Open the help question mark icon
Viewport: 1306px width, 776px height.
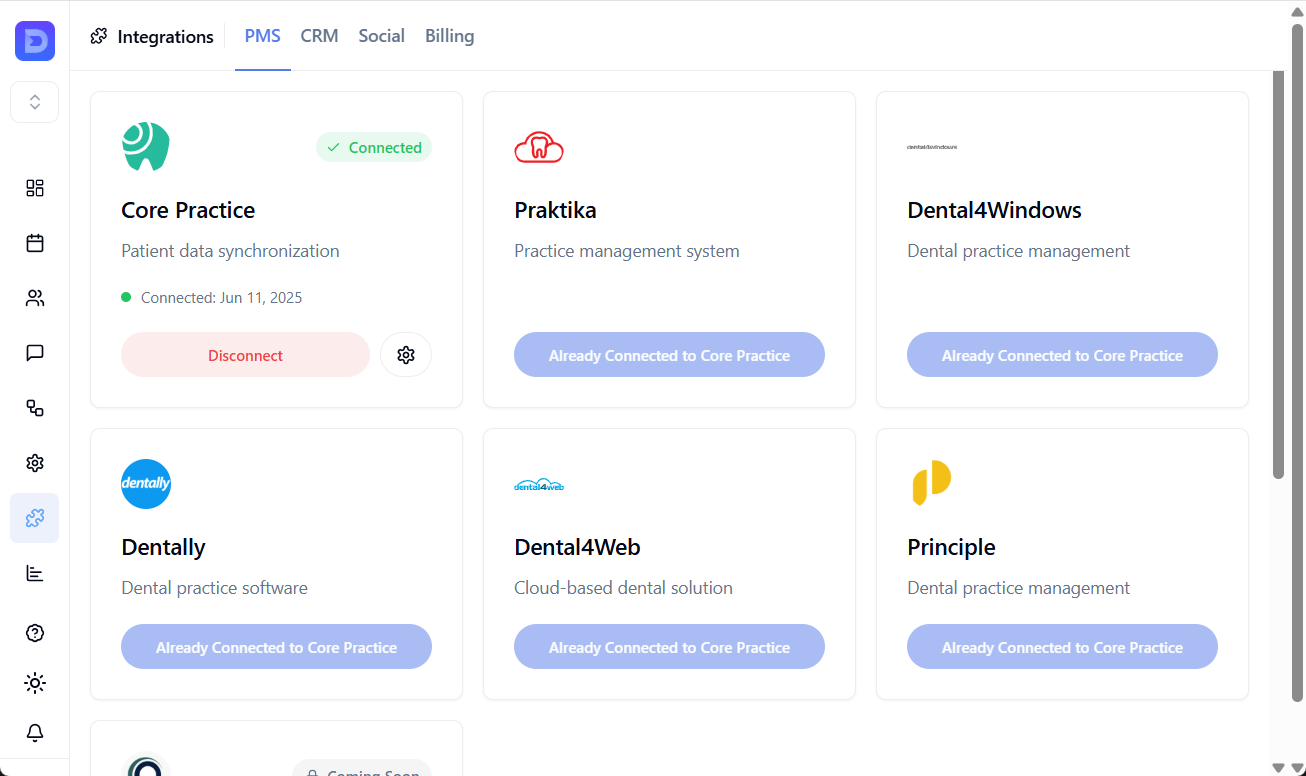click(x=34, y=633)
